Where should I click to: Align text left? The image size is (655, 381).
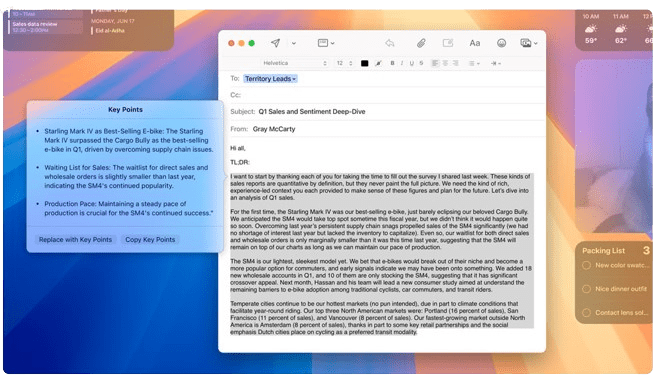tap(435, 63)
